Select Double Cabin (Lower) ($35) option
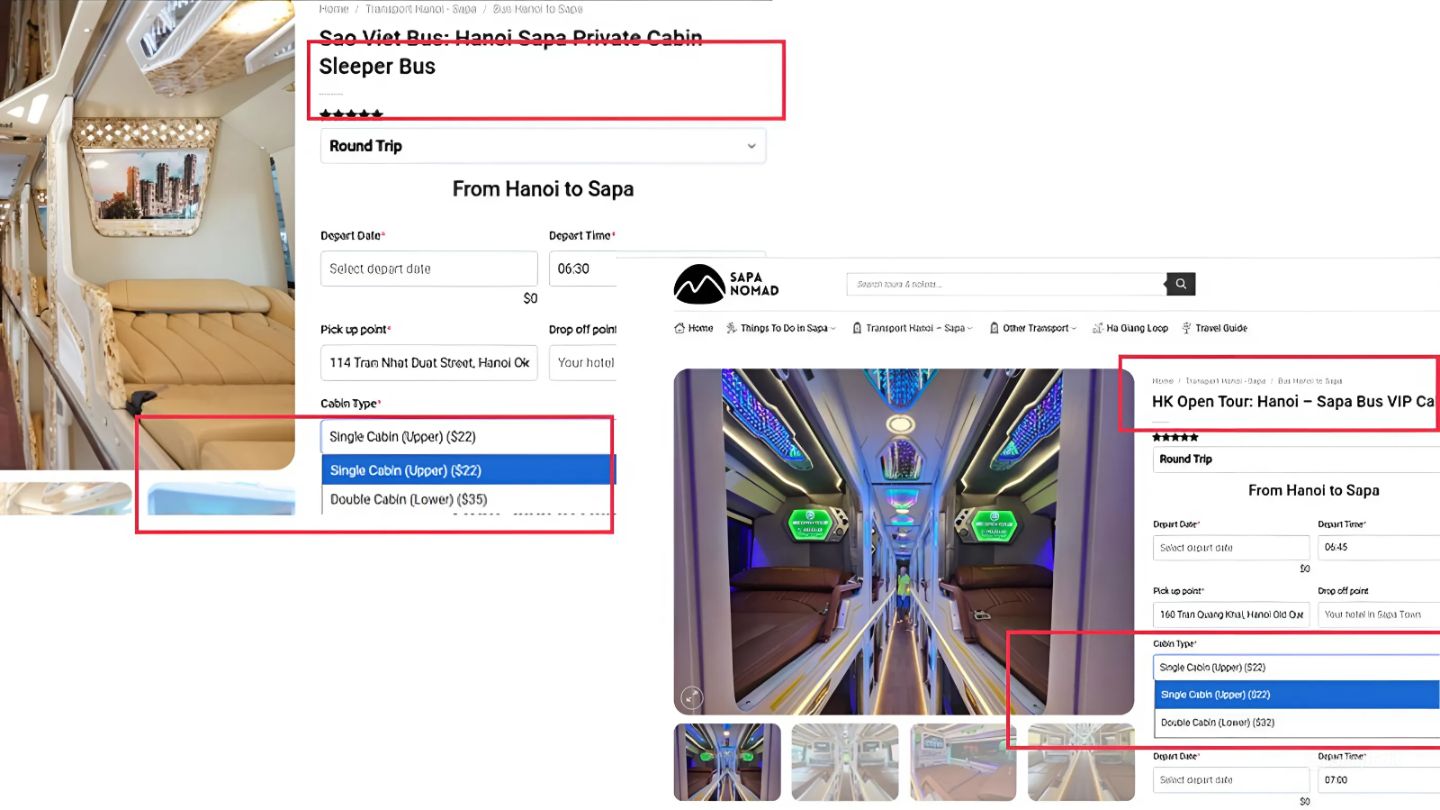Viewport: 1440px width, 810px height. pyautogui.click(x=408, y=499)
